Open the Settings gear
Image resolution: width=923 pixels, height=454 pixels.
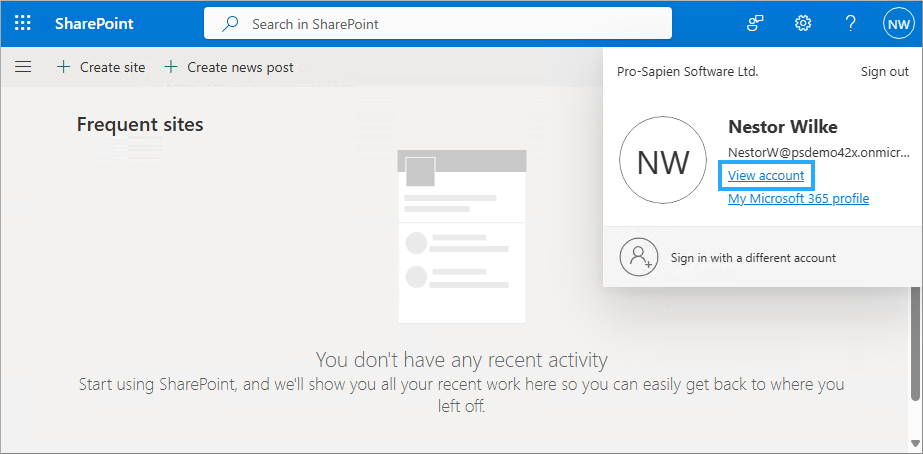(803, 24)
